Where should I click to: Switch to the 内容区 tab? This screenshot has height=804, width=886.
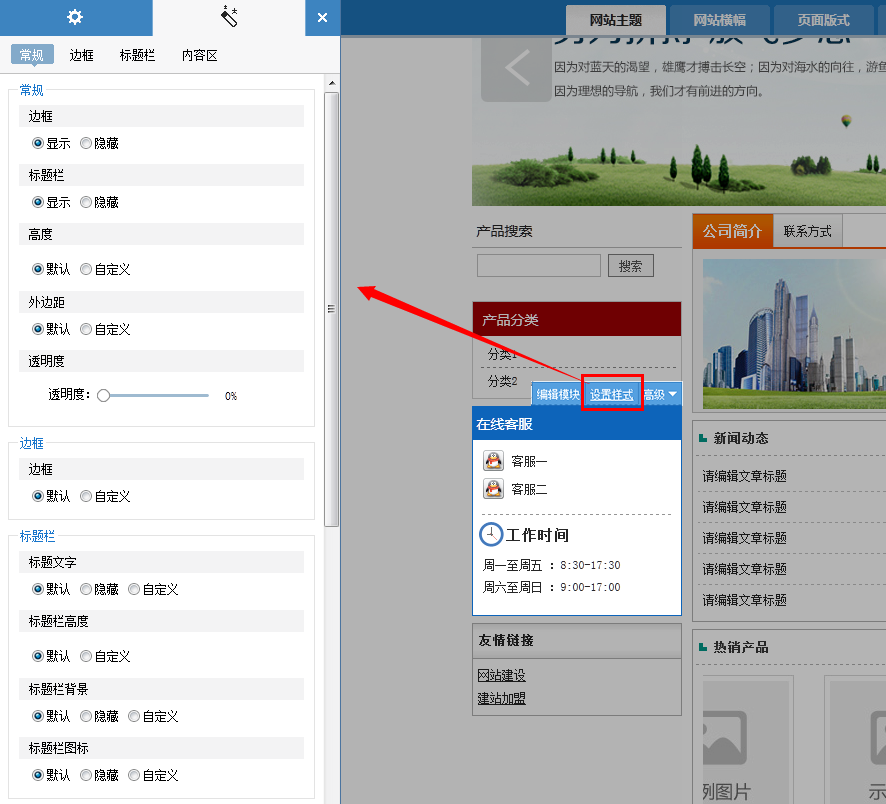coord(199,55)
